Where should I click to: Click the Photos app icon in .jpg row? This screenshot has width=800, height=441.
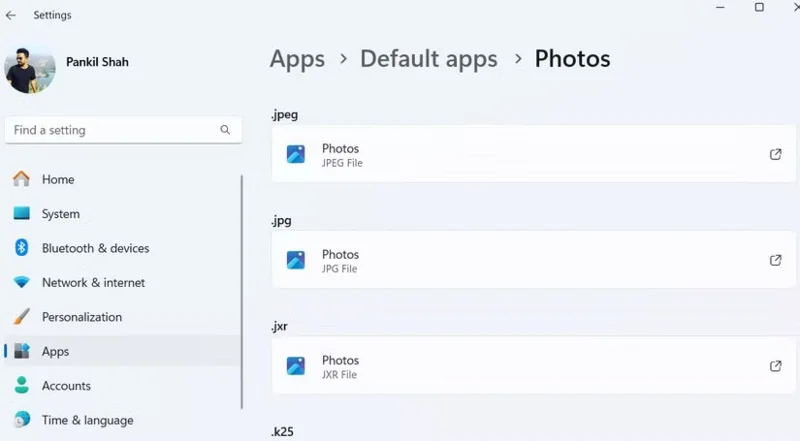(296, 260)
